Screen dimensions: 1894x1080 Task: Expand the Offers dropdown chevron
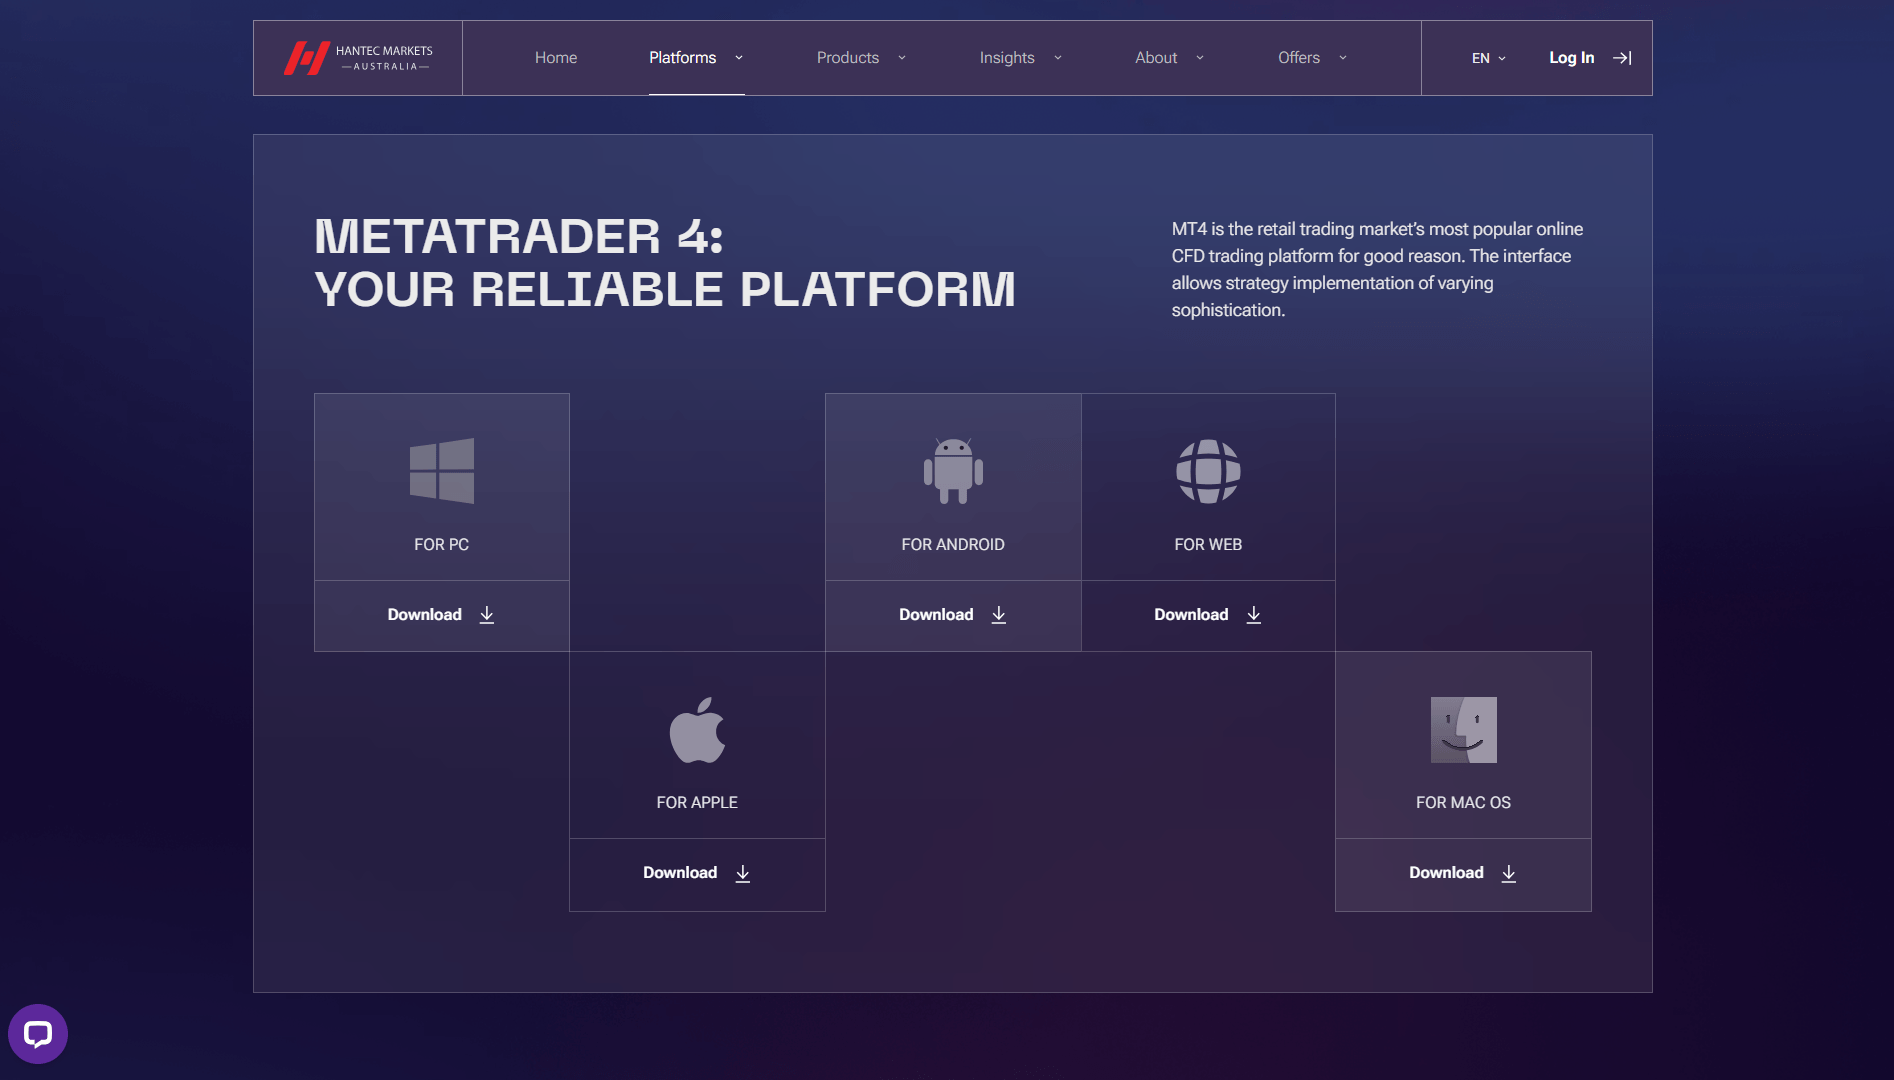(x=1343, y=58)
